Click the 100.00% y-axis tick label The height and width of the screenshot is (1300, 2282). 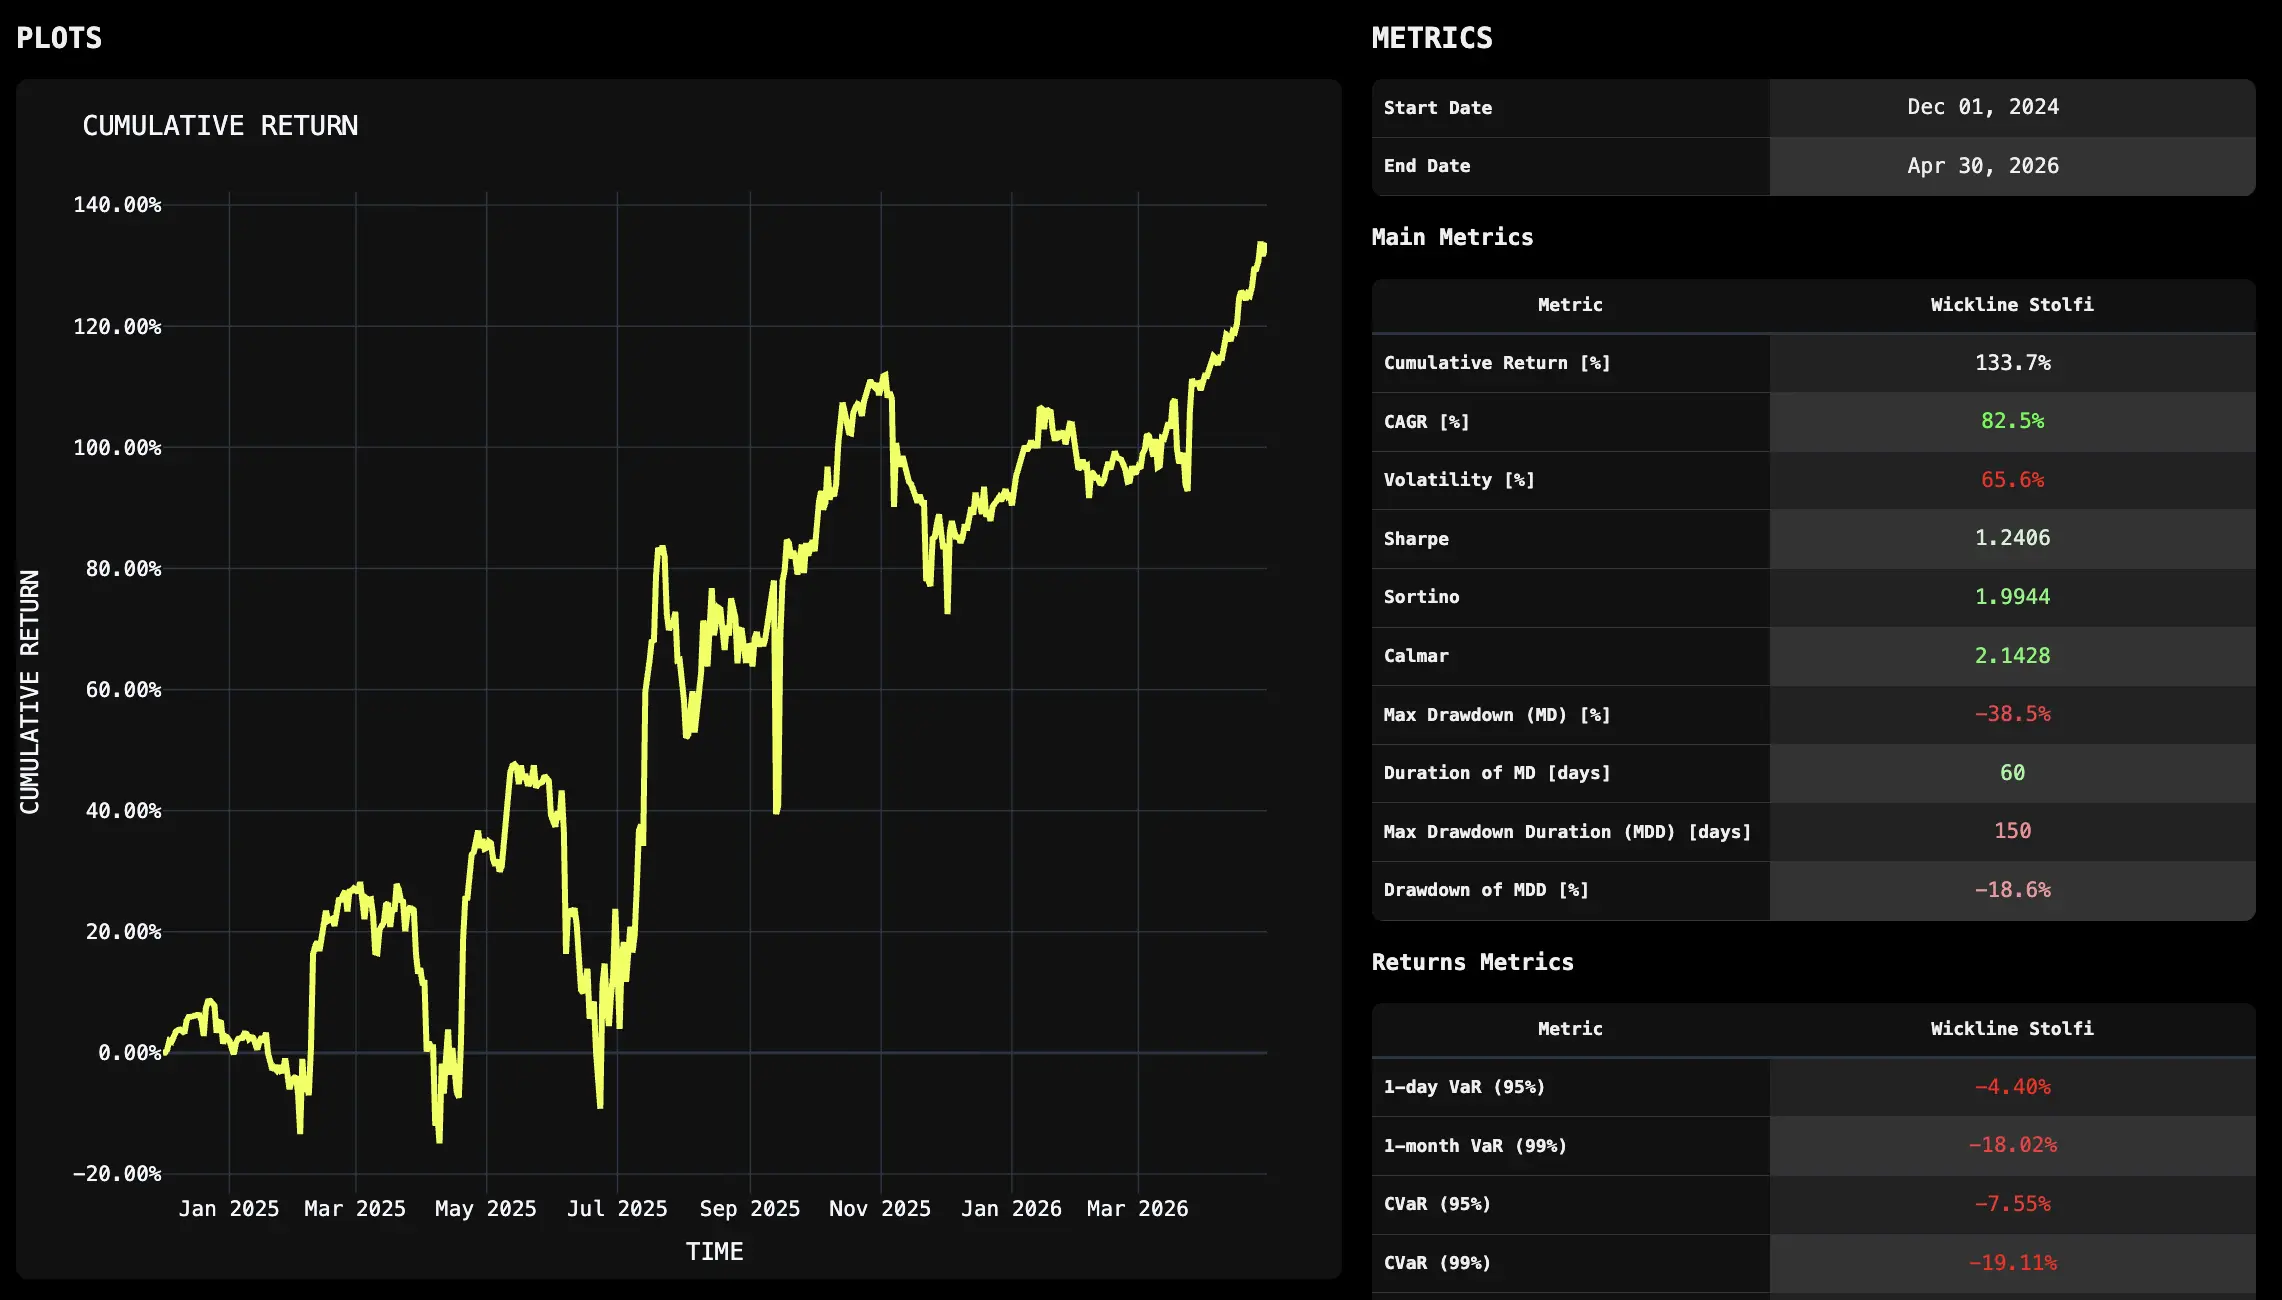pos(117,448)
